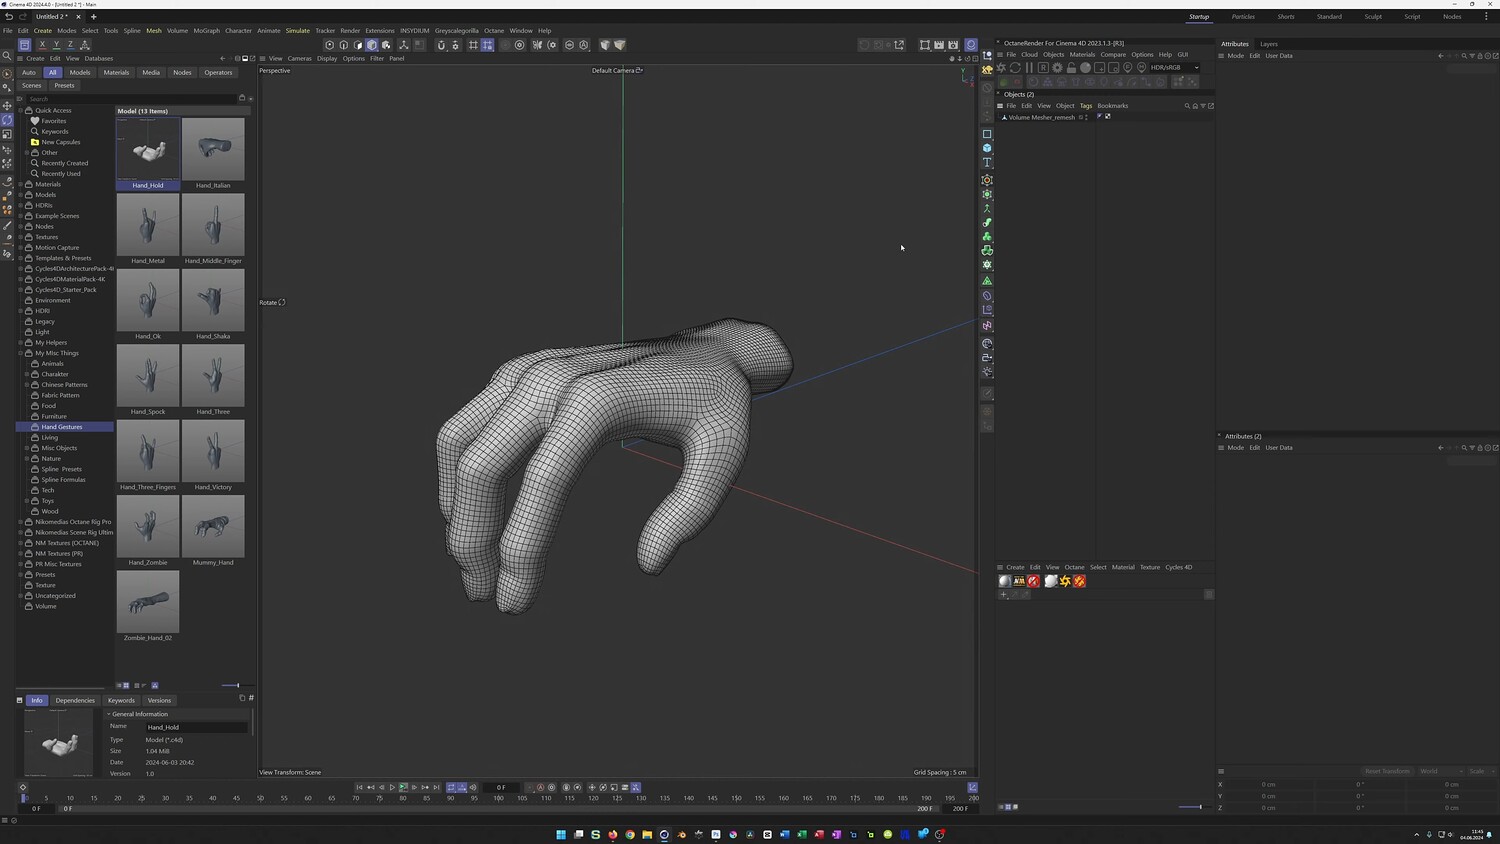Select the Cube primitive icon in right palette
The width and height of the screenshot is (1500, 844).
click(987, 148)
